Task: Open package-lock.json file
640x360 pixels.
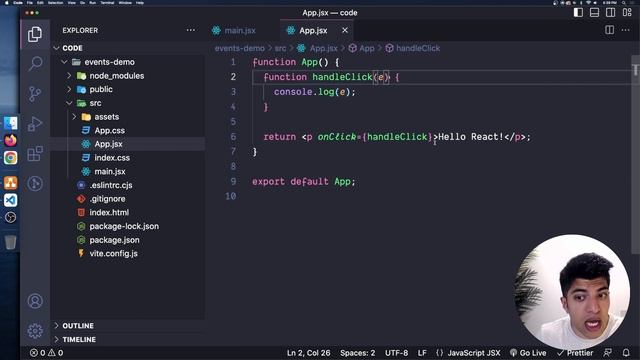Action: (124, 226)
